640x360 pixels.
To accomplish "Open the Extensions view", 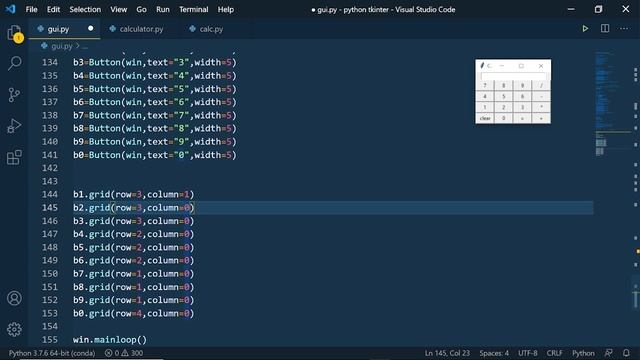I will (x=14, y=157).
